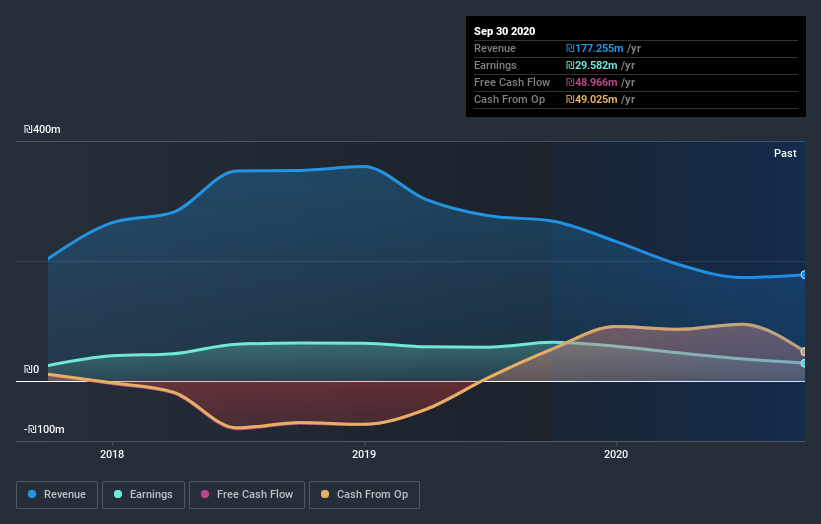Click the Revenue label in tooltip
The height and width of the screenshot is (524, 821).
pyautogui.click(x=495, y=48)
